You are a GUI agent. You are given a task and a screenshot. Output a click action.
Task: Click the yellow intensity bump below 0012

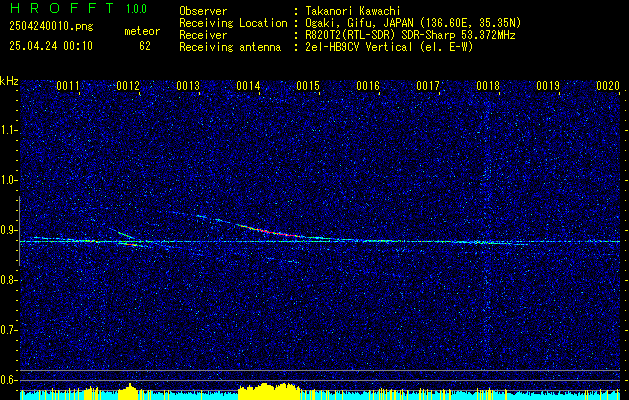pos(129,392)
